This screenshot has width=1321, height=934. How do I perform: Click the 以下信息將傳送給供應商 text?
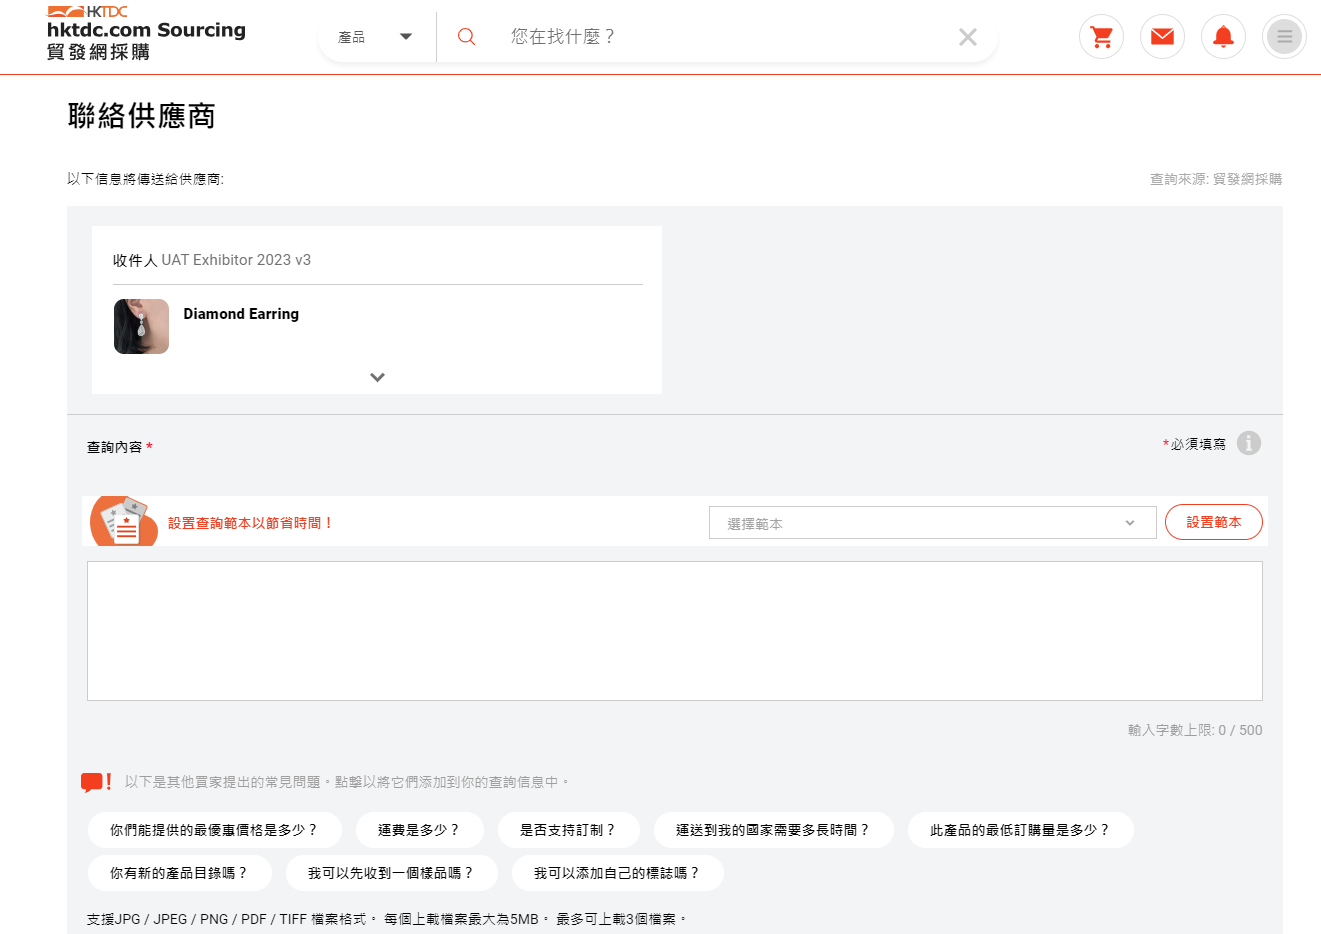[145, 179]
